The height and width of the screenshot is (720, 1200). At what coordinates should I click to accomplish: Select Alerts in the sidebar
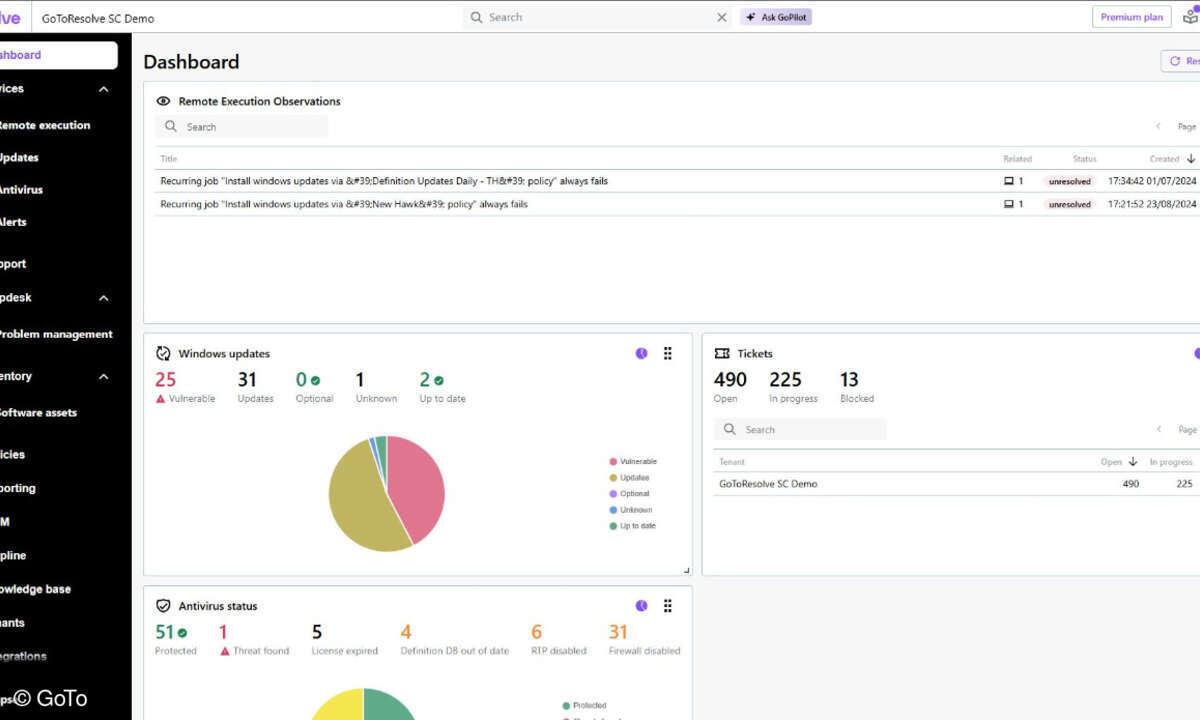click(x=13, y=222)
